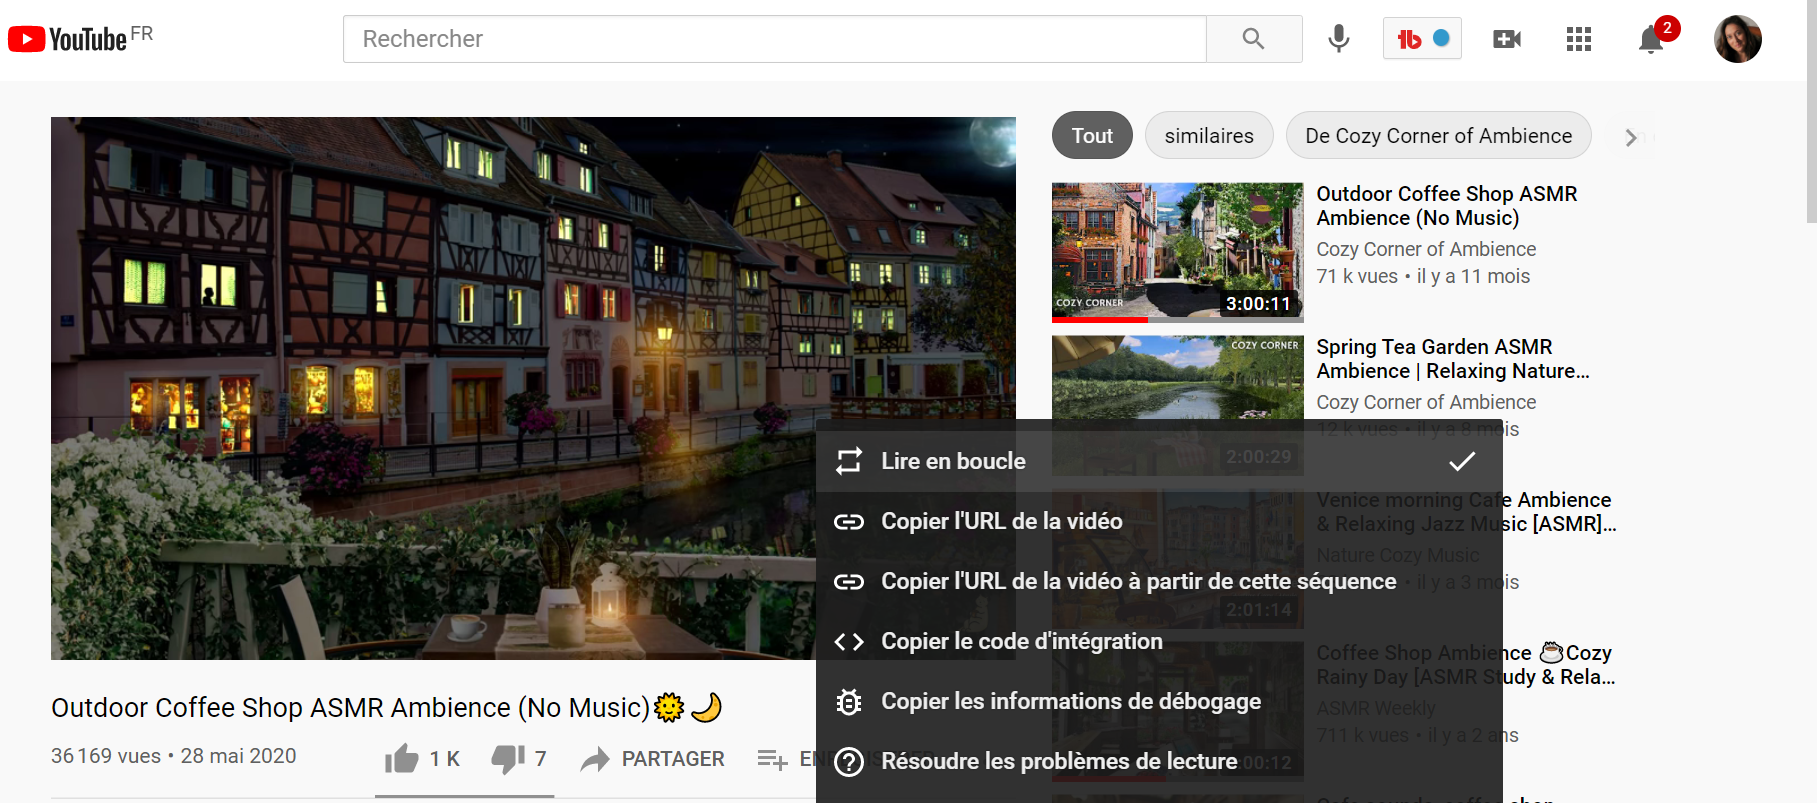Open the YouTube apps grid
The width and height of the screenshot is (1817, 803).
coord(1579,39)
